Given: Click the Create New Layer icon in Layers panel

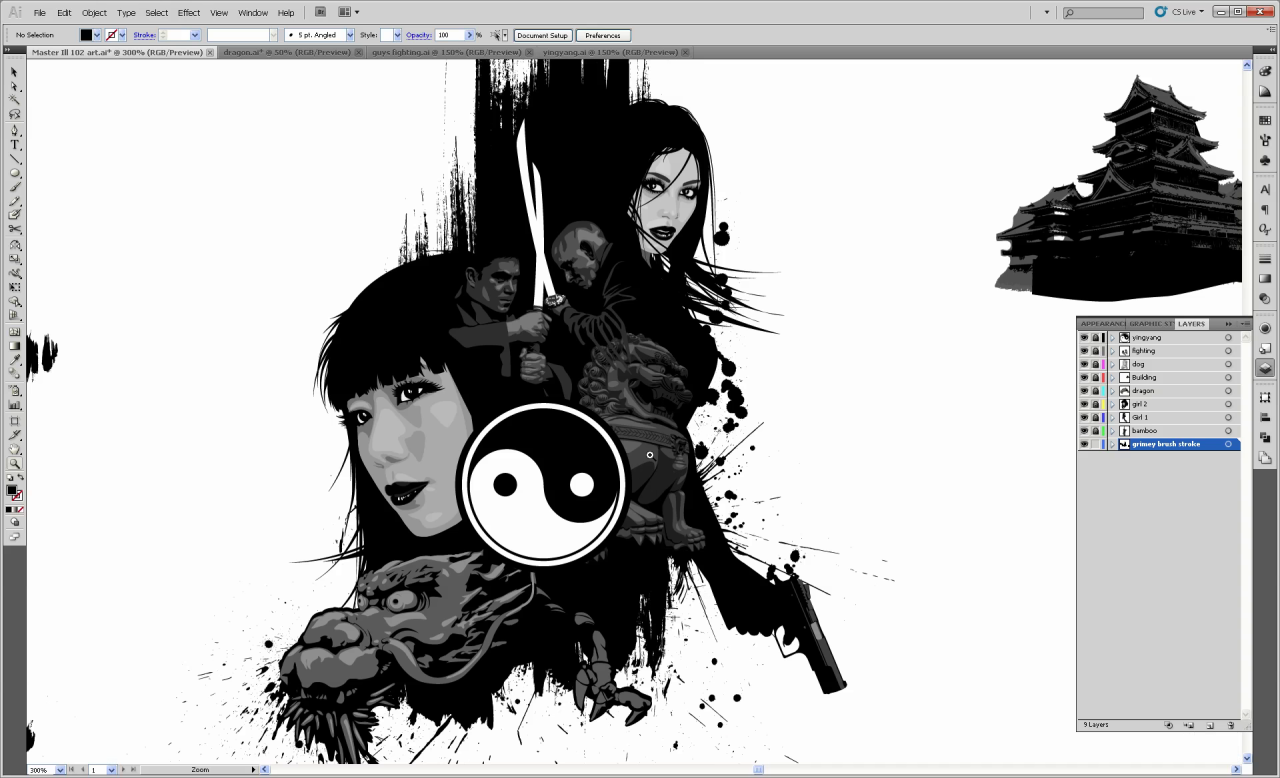Looking at the screenshot, I should click(x=1210, y=724).
